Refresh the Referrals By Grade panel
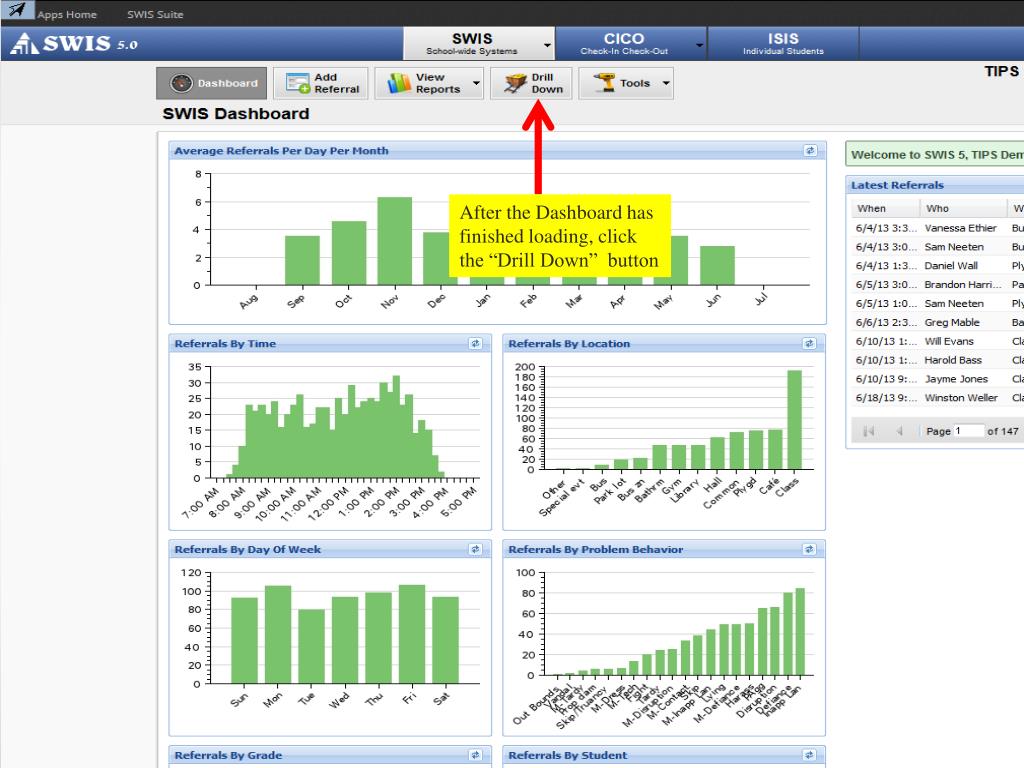This screenshot has width=1024, height=768. coord(475,755)
